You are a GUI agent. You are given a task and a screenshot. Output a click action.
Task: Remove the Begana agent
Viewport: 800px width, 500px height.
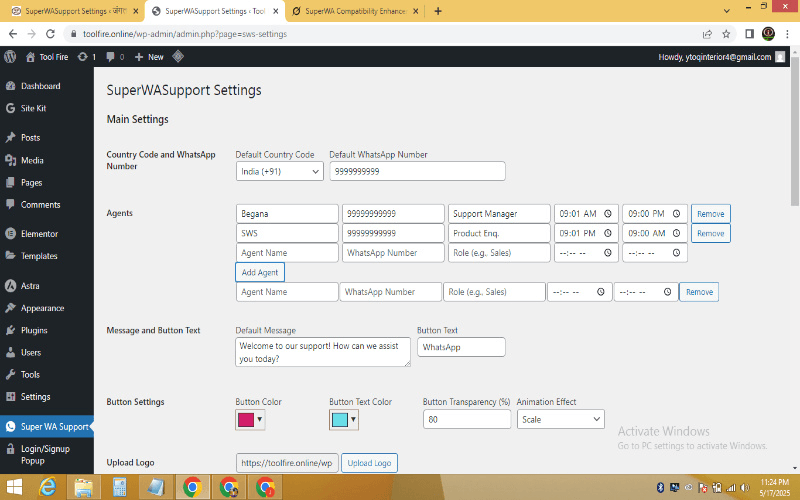point(711,214)
